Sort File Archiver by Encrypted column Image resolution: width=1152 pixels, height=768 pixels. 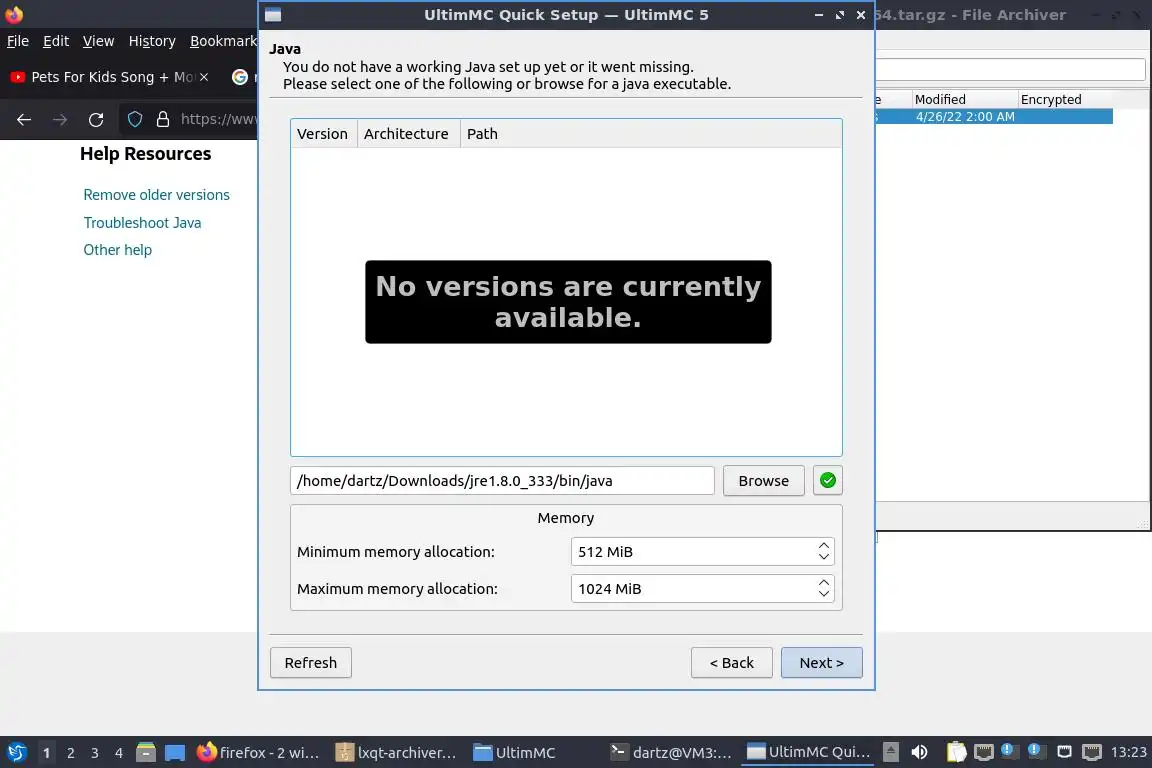pyautogui.click(x=1066, y=99)
